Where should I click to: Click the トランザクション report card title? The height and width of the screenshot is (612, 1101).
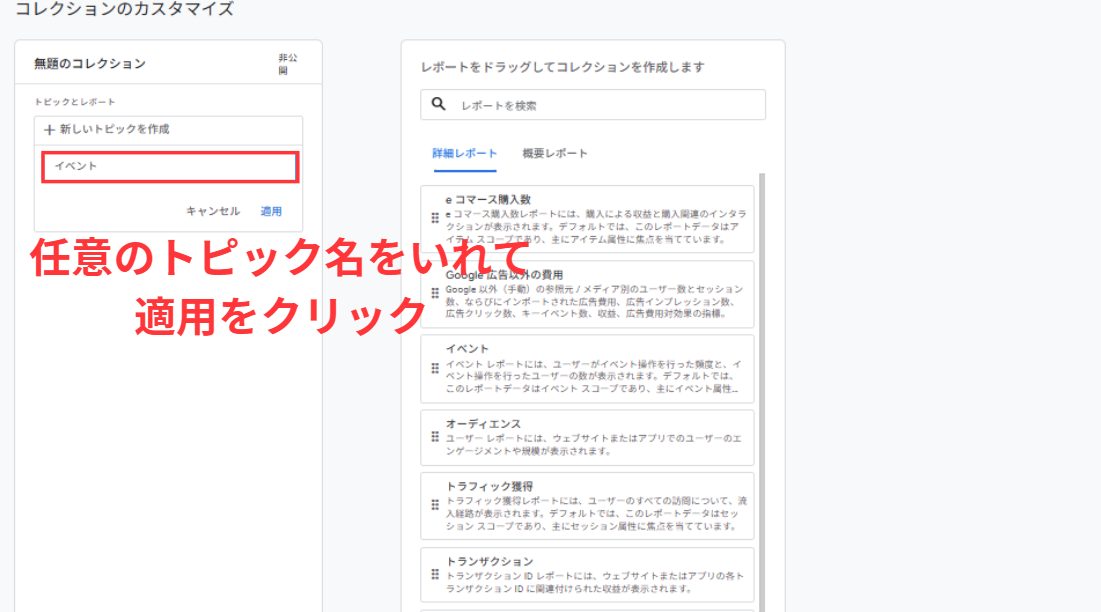pyautogui.click(x=489, y=562)
